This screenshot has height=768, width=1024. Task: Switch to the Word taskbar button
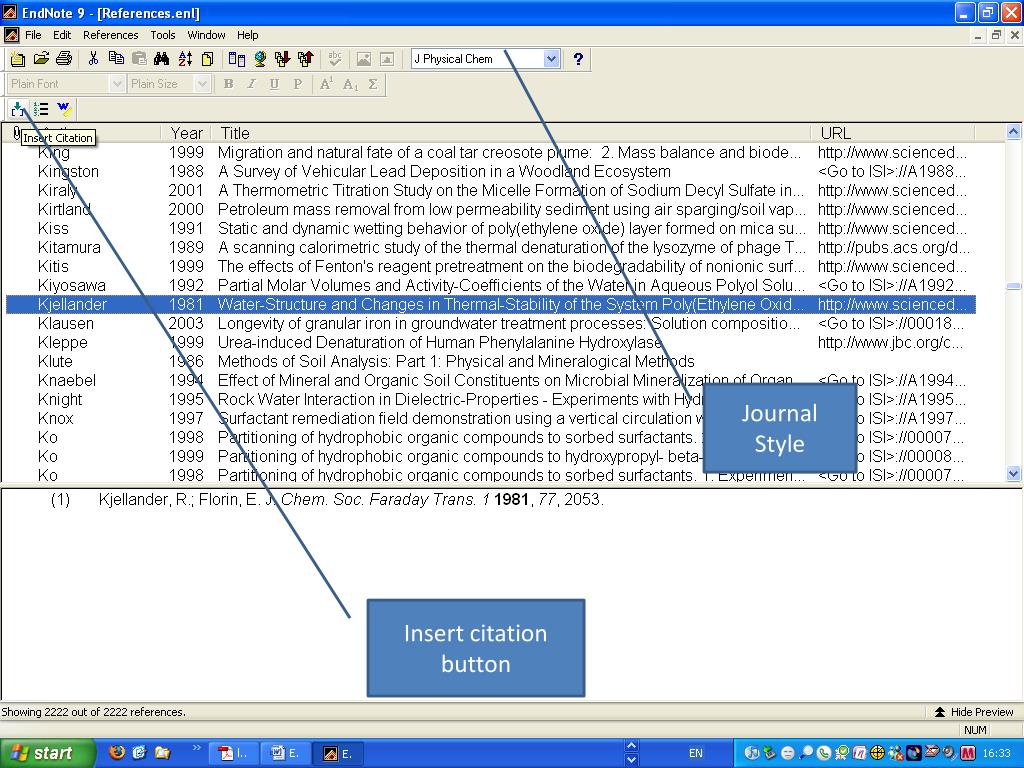[284, 754]
